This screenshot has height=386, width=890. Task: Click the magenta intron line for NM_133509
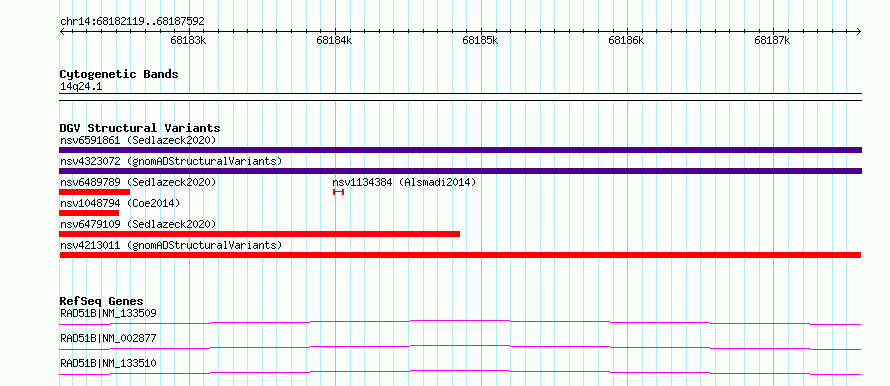click(460, 322)
